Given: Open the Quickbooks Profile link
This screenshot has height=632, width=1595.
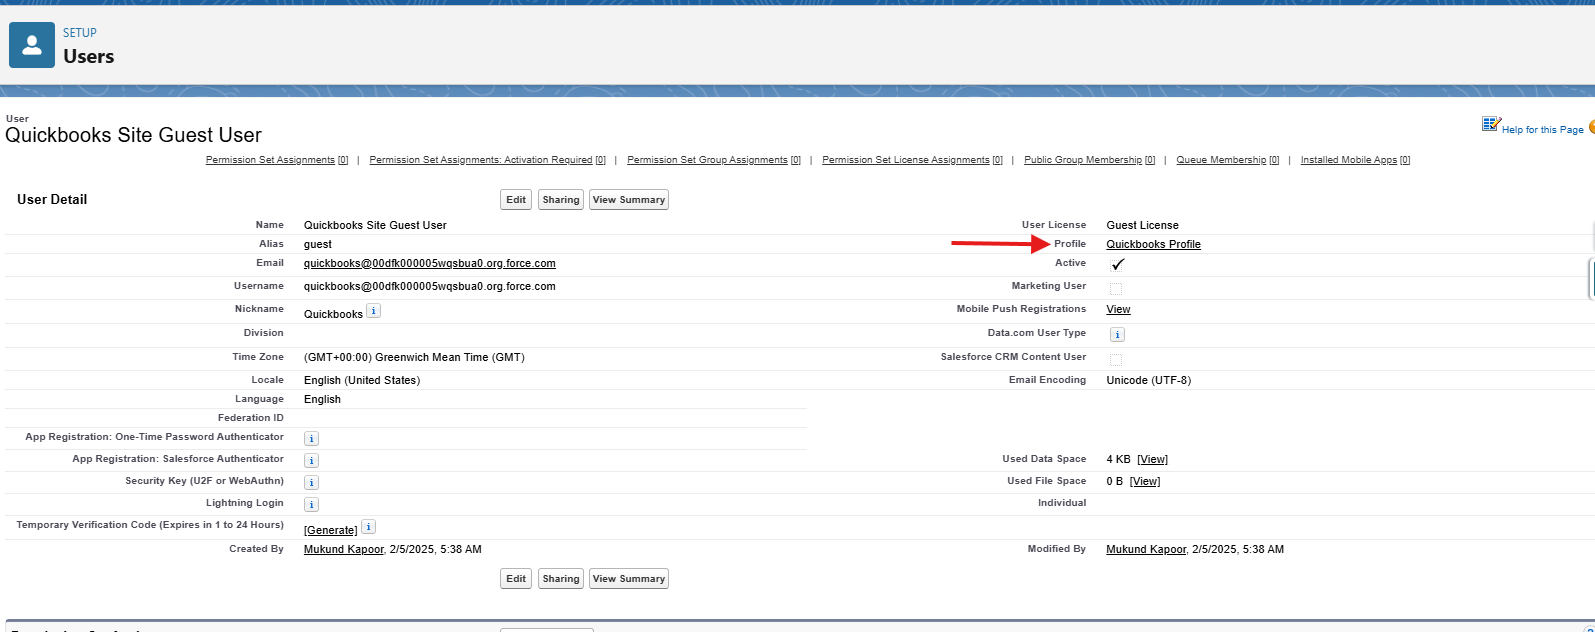Looking at the screenshot, I should tap(1153, 244).
